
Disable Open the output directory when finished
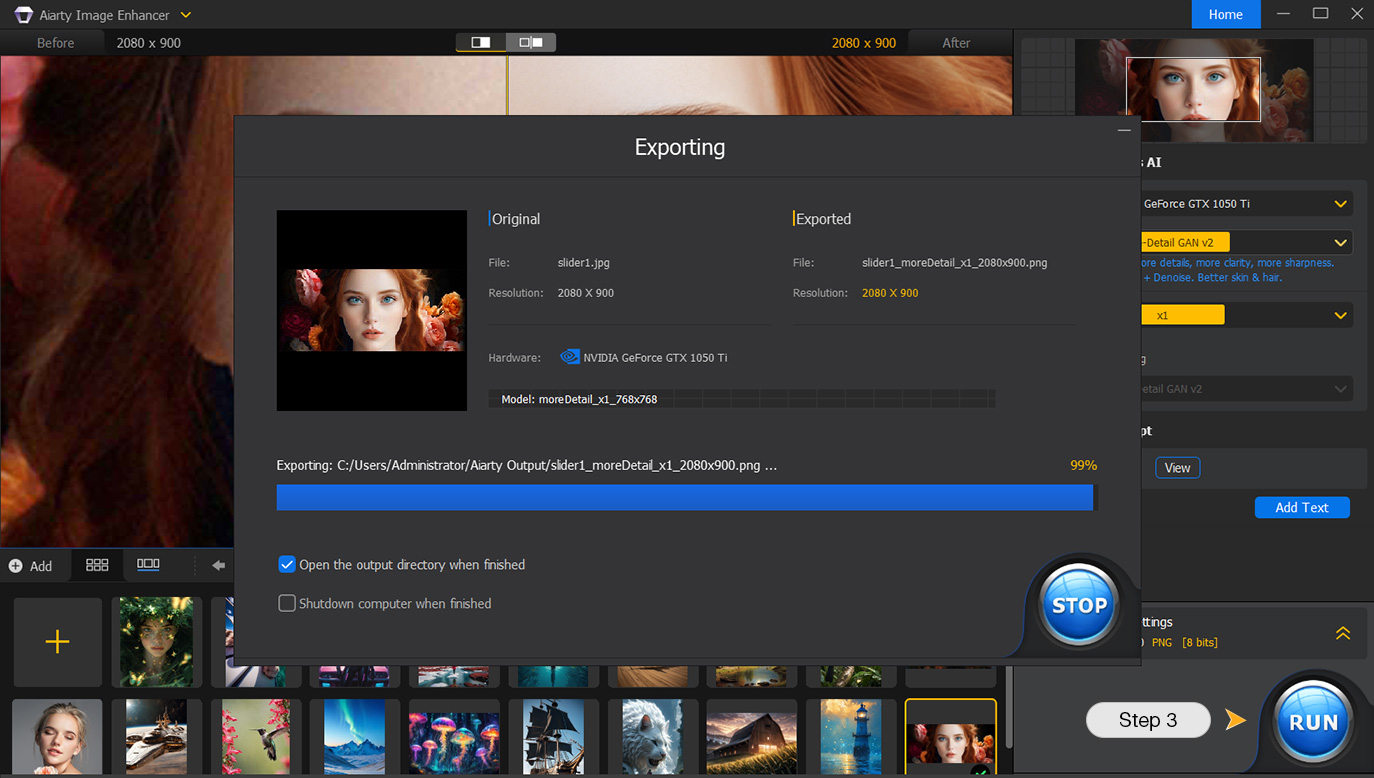point(287,564)
